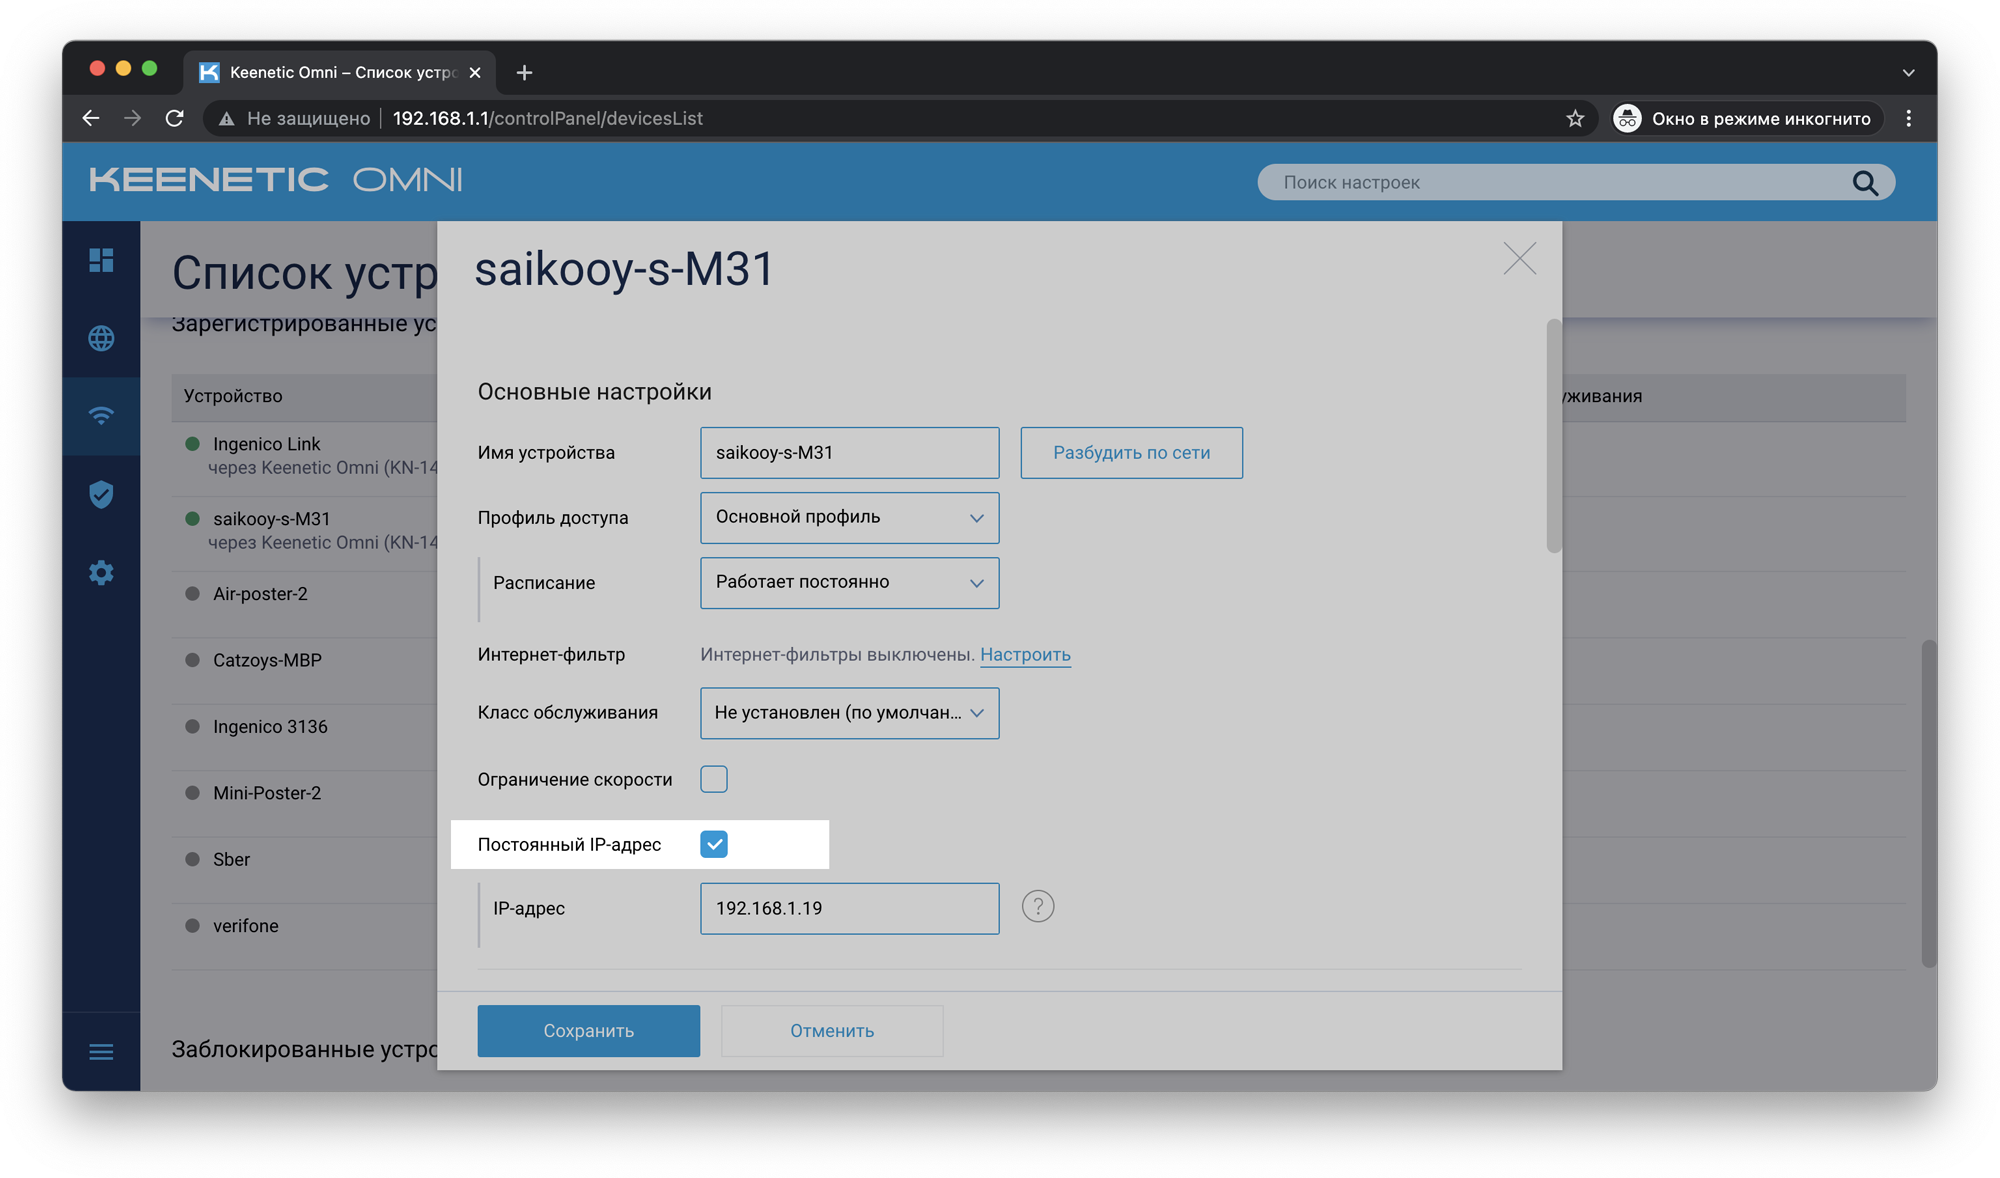Click the dialog's vertical scrollbar
The image size is (2000, 1178).
pos(1553,435)
